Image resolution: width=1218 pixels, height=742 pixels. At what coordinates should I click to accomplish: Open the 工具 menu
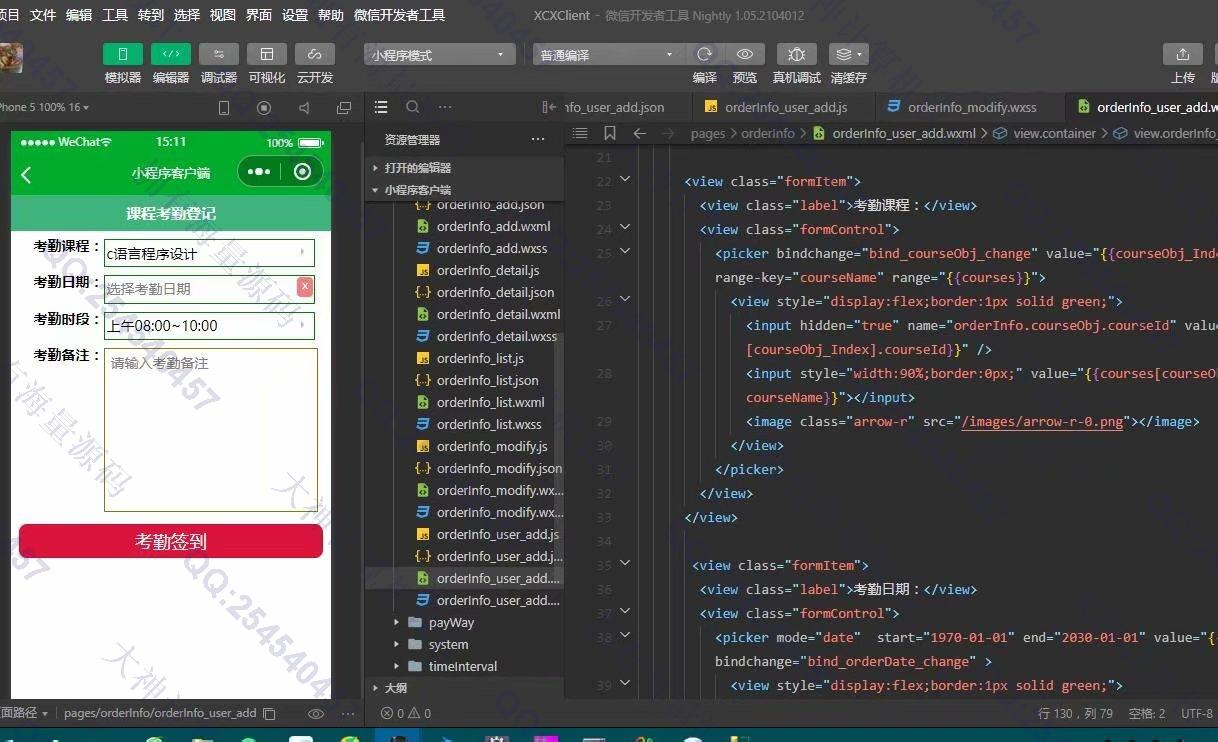[115, 15]
